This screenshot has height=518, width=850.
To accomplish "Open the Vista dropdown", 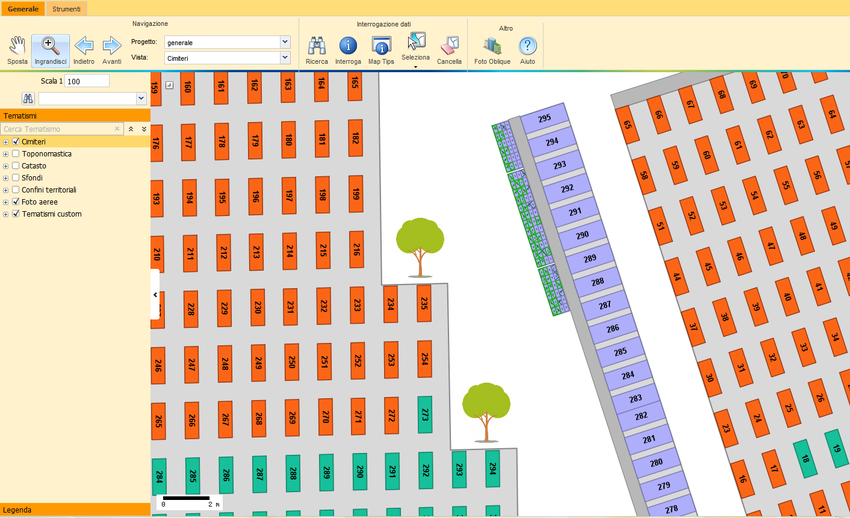I will (285, 57).
